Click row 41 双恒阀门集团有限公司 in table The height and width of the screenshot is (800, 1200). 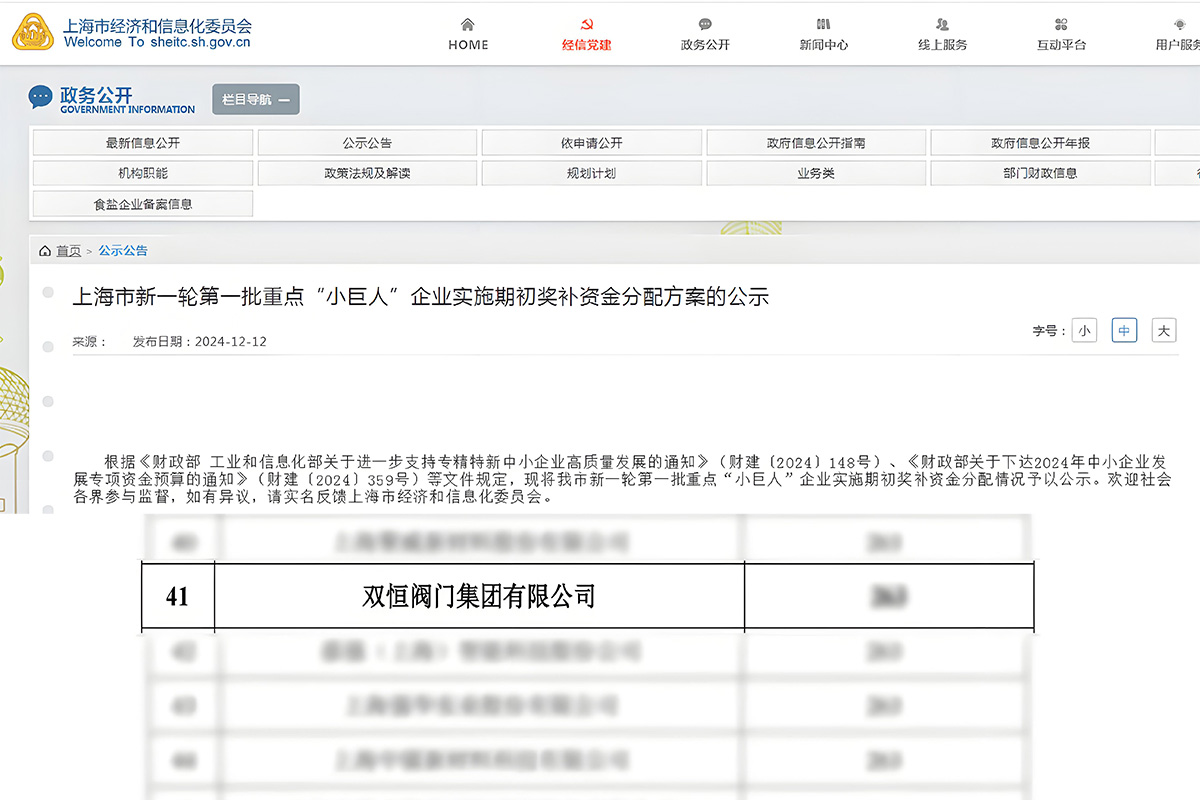[x=478, y=597]
